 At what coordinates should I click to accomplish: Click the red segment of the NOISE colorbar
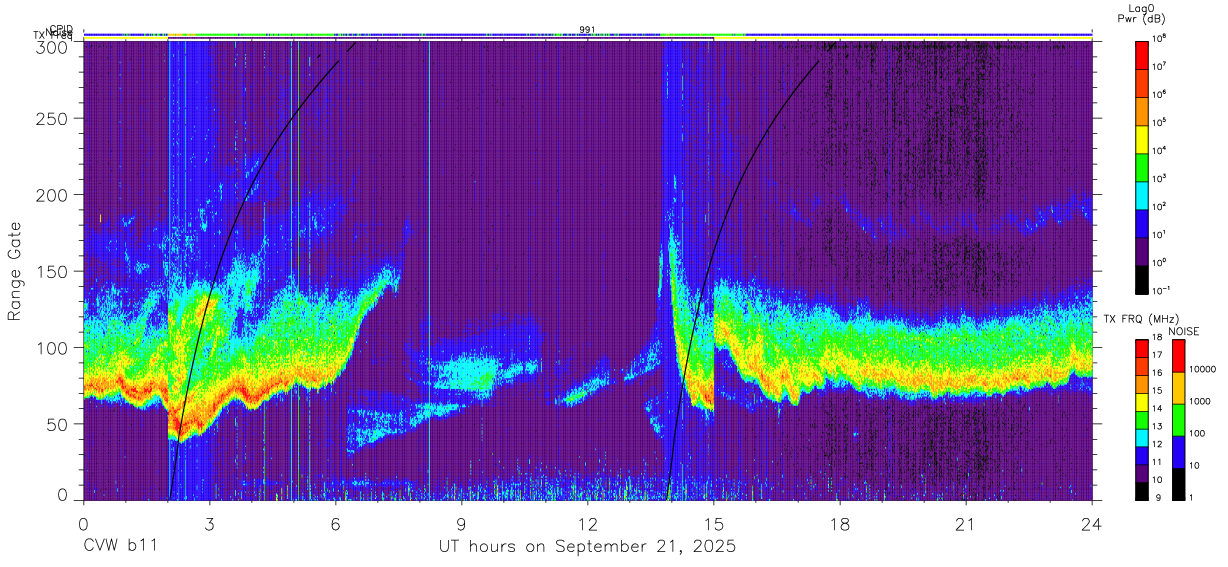[1177, 356]
